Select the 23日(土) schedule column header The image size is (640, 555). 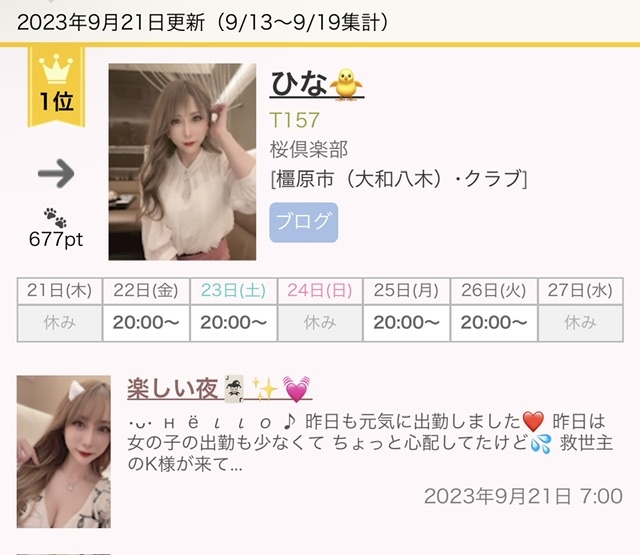[233, 291]
